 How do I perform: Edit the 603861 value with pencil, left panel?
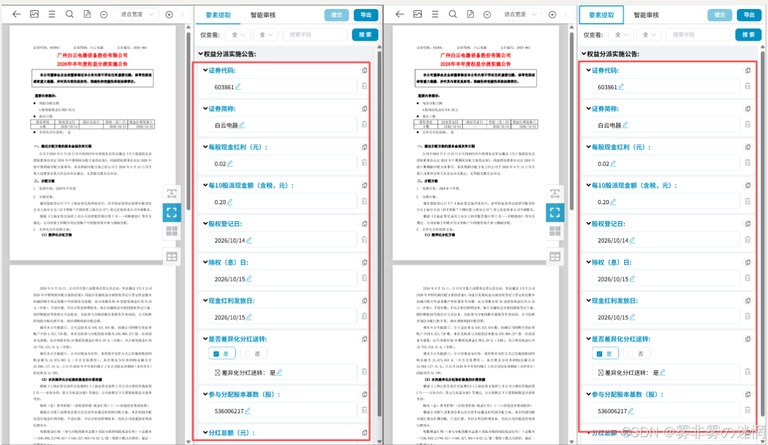click(x=238, y=87)
